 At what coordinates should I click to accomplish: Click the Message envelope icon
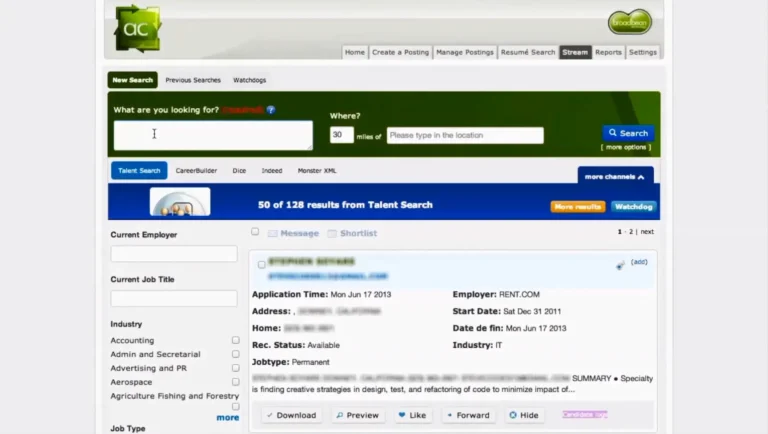coord(272,234)
